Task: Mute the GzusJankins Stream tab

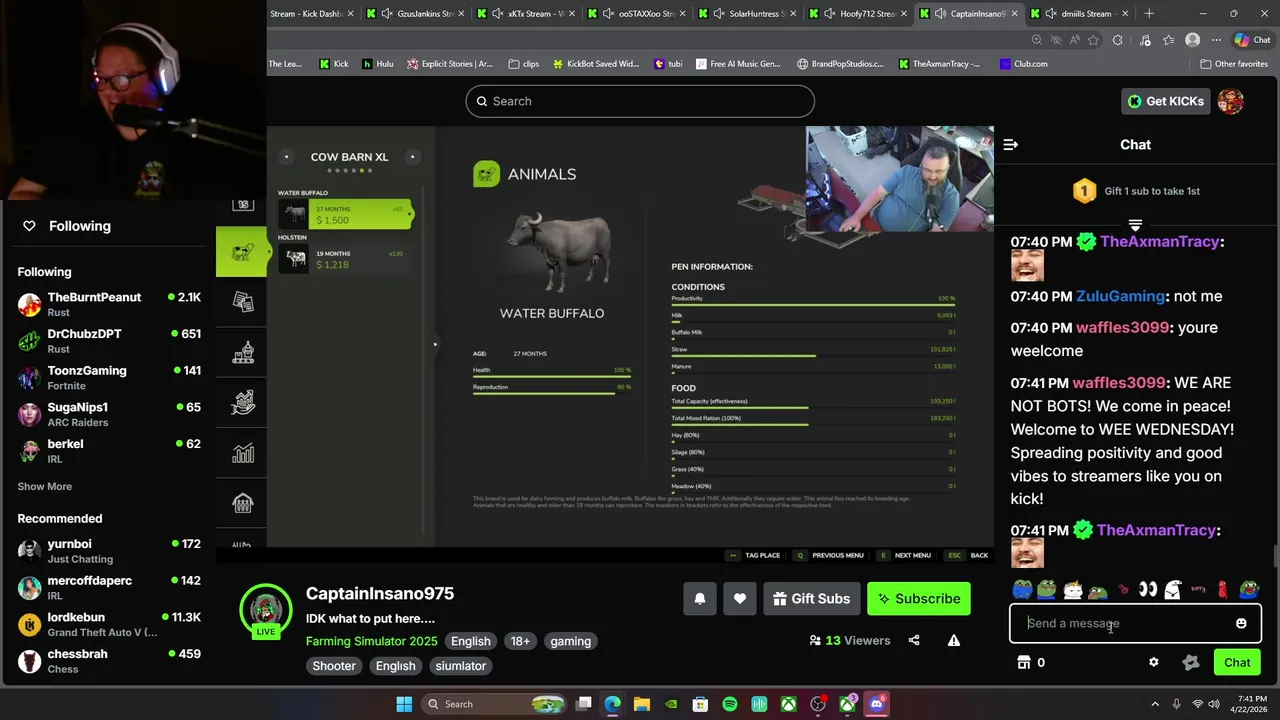Action: pyautogui.click(x=386, y=14)
